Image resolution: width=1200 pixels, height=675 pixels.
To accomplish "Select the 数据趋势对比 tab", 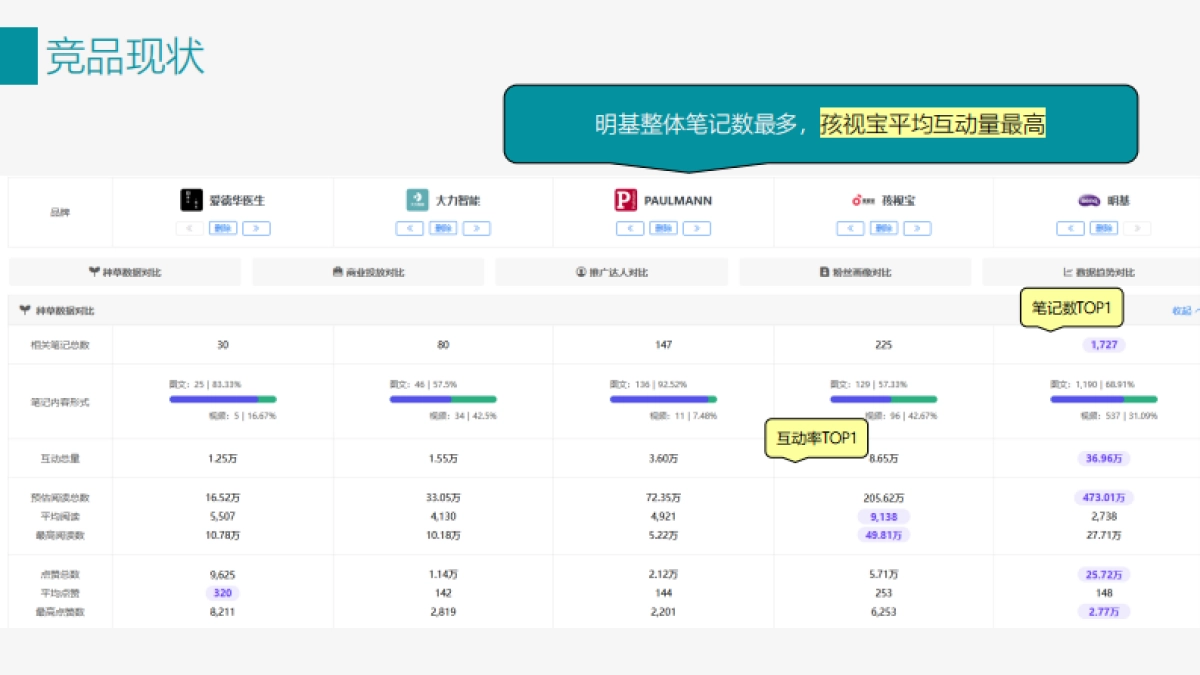I will tap(1098, 271).
